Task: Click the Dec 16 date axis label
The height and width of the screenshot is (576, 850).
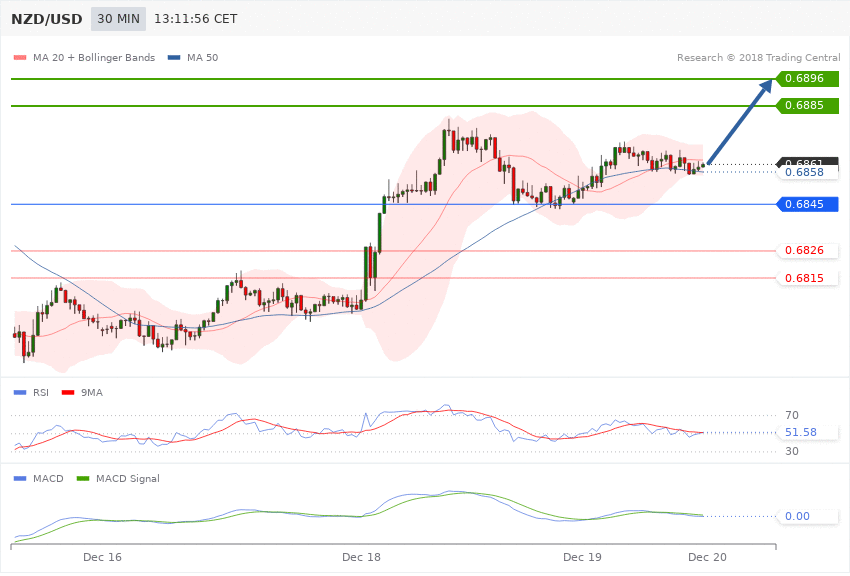Action: [x=102, y=557]
